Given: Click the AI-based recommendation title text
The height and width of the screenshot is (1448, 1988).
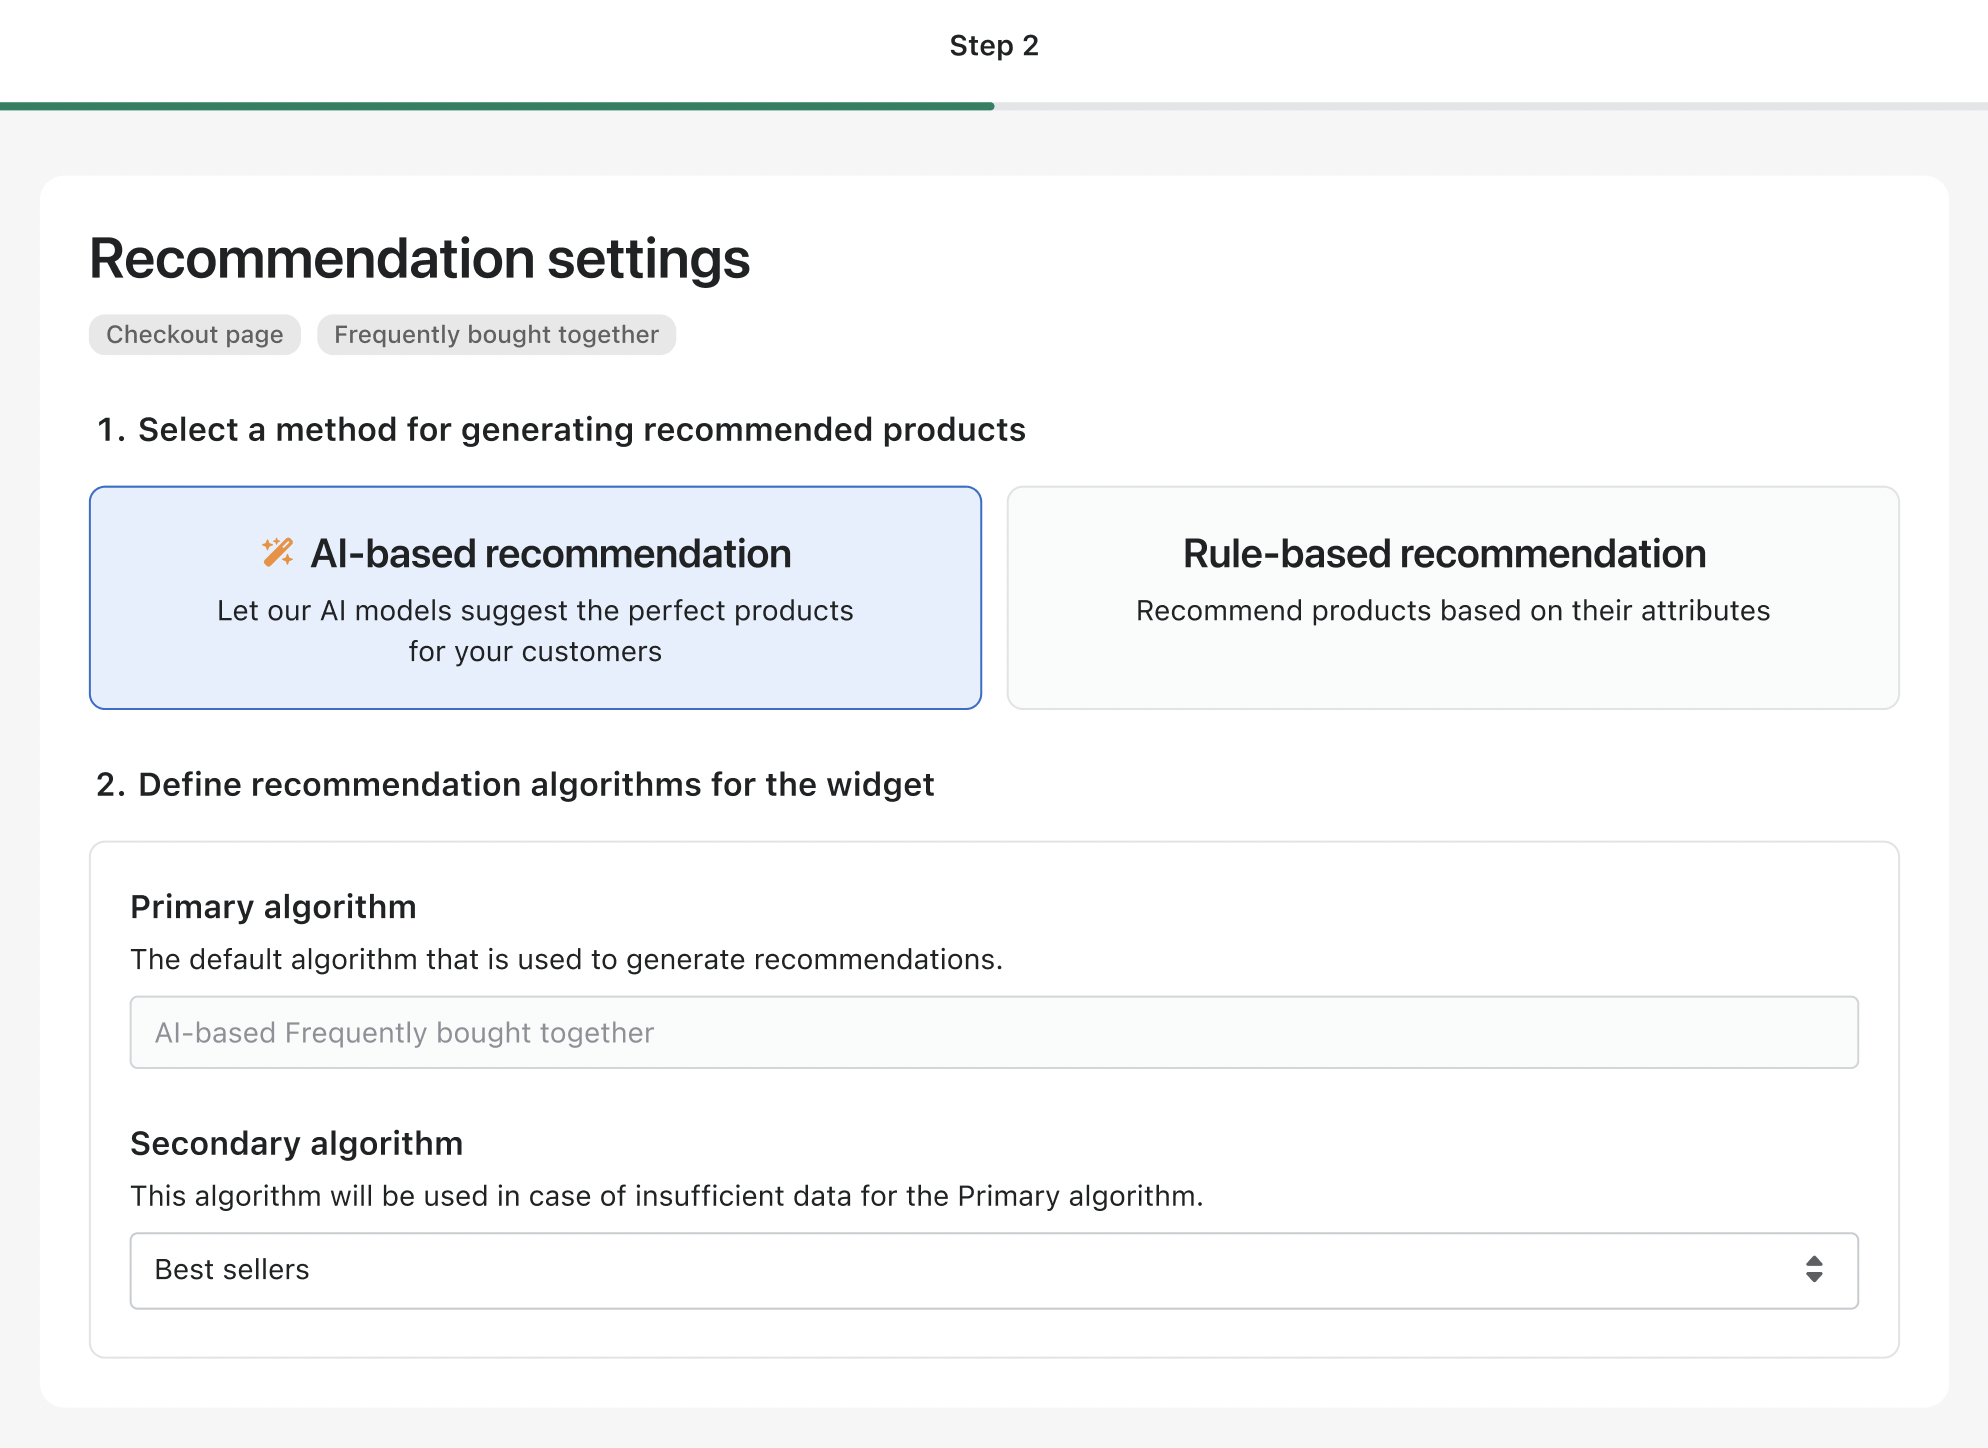Looking at the screenshot, I should [552, 552].
